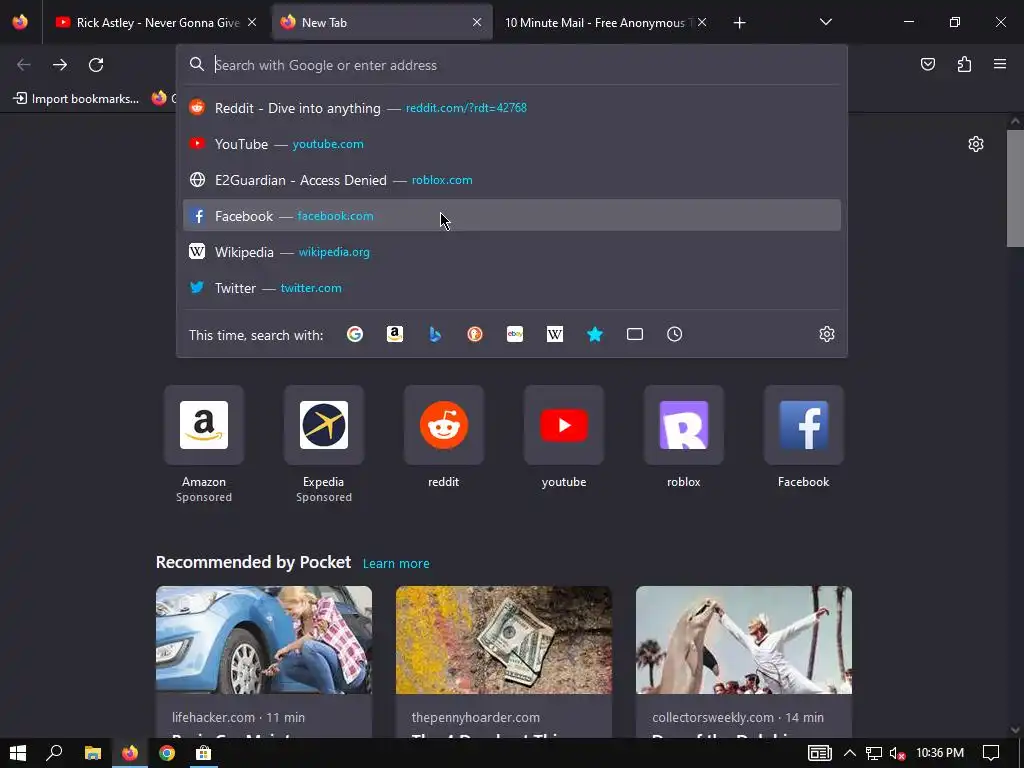Click the news and interests taskbar icon
Screen dimensions: 1024x768
(x=820, y=753)
